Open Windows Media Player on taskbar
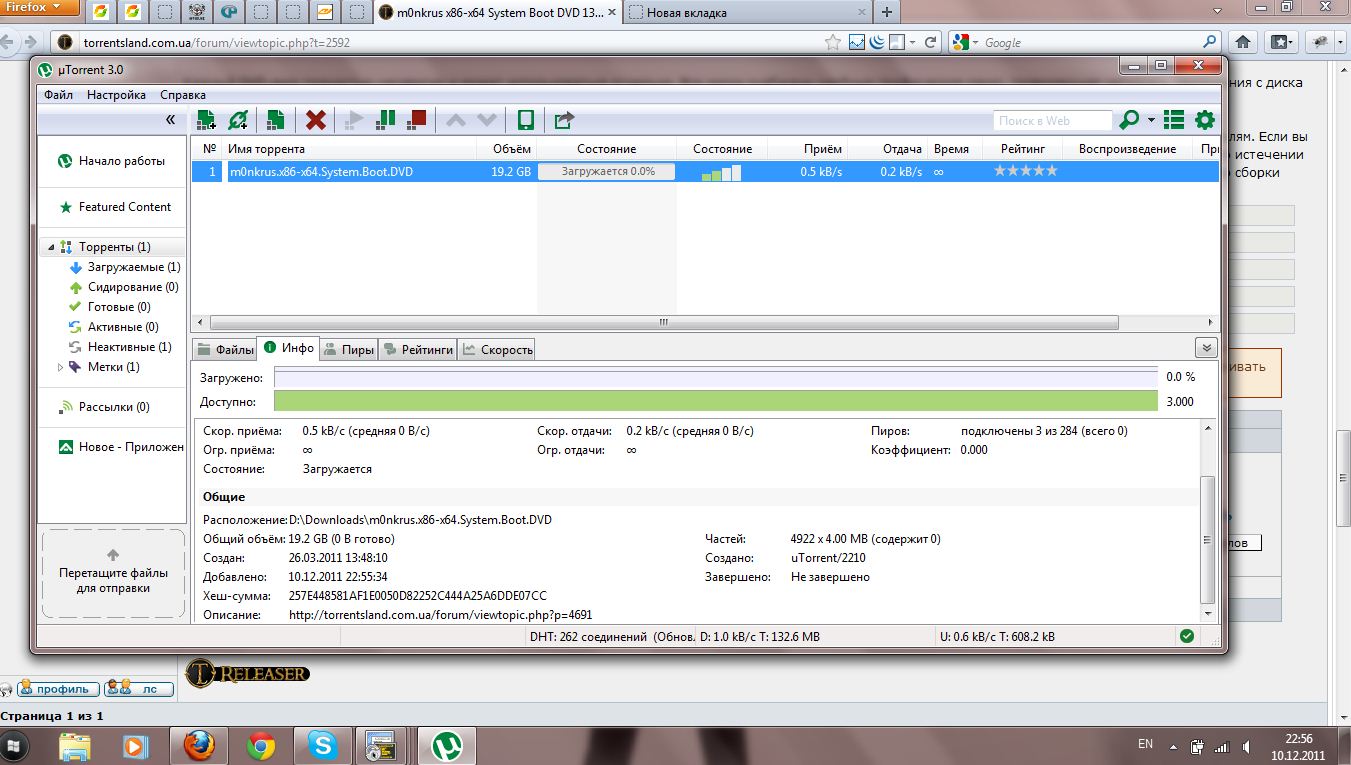 coord(137,746)
